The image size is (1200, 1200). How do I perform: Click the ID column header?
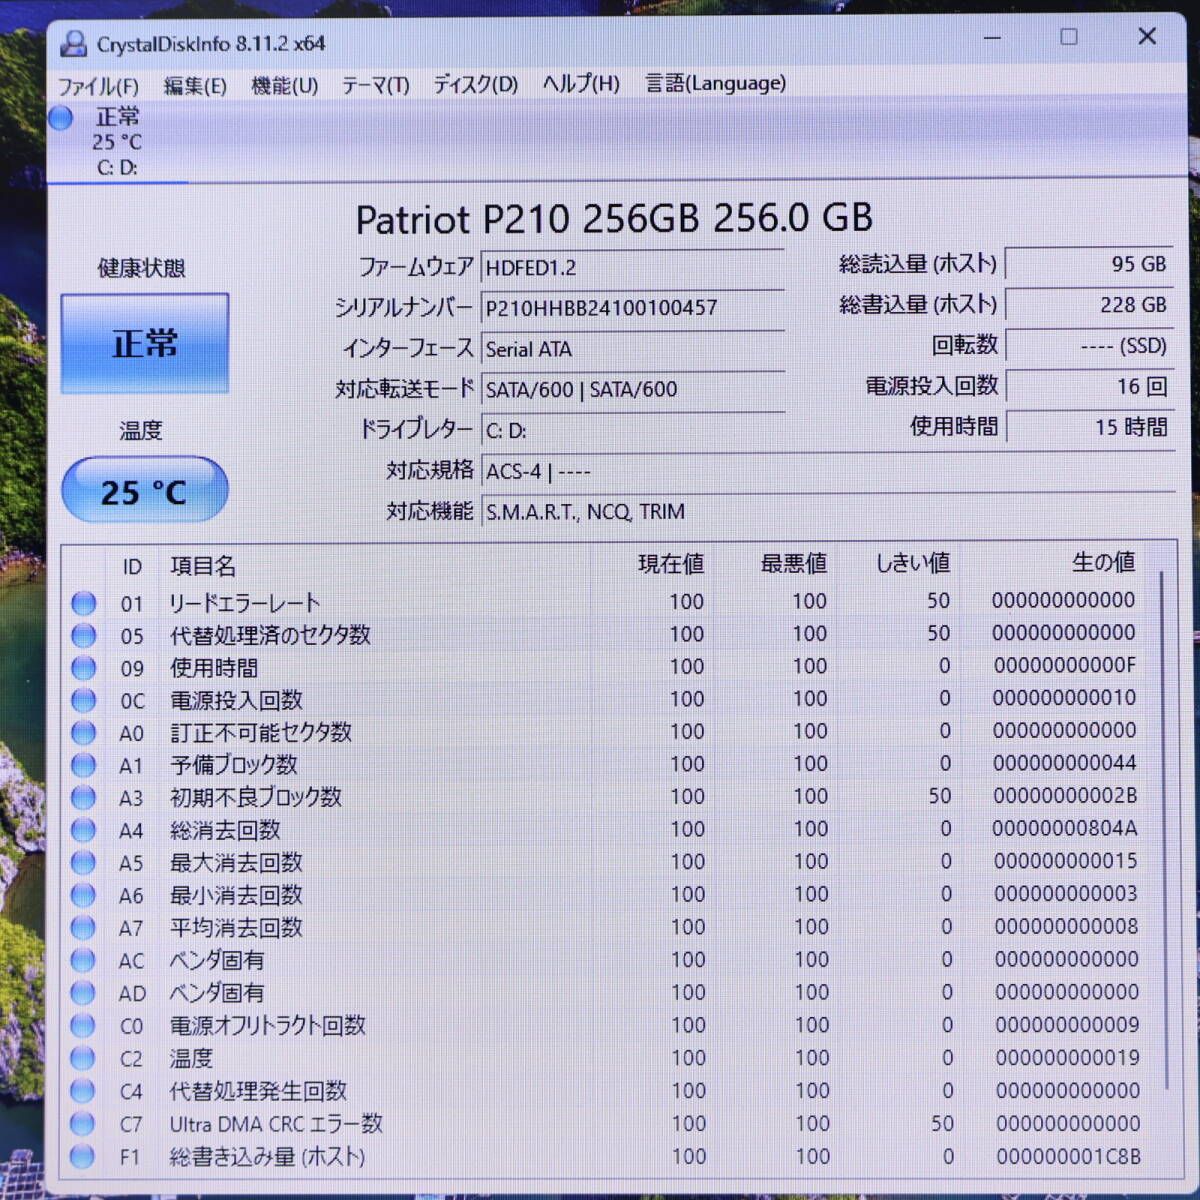coord(132,567)
